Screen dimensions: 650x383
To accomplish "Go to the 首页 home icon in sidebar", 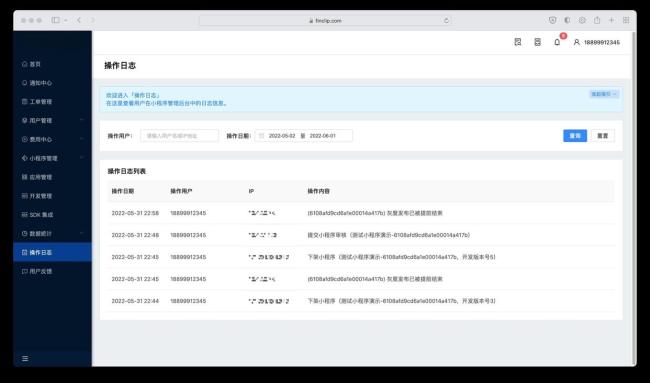I will (24, 64).
